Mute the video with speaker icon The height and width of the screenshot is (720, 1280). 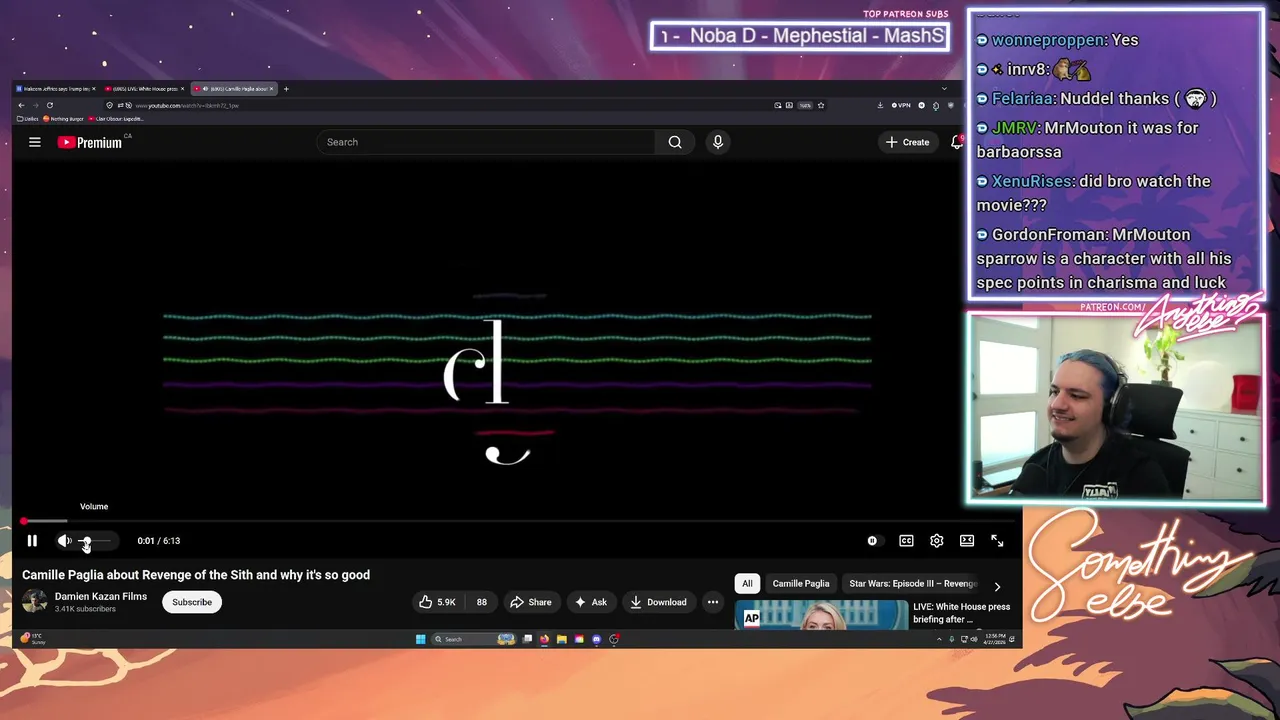pos(64,541)
